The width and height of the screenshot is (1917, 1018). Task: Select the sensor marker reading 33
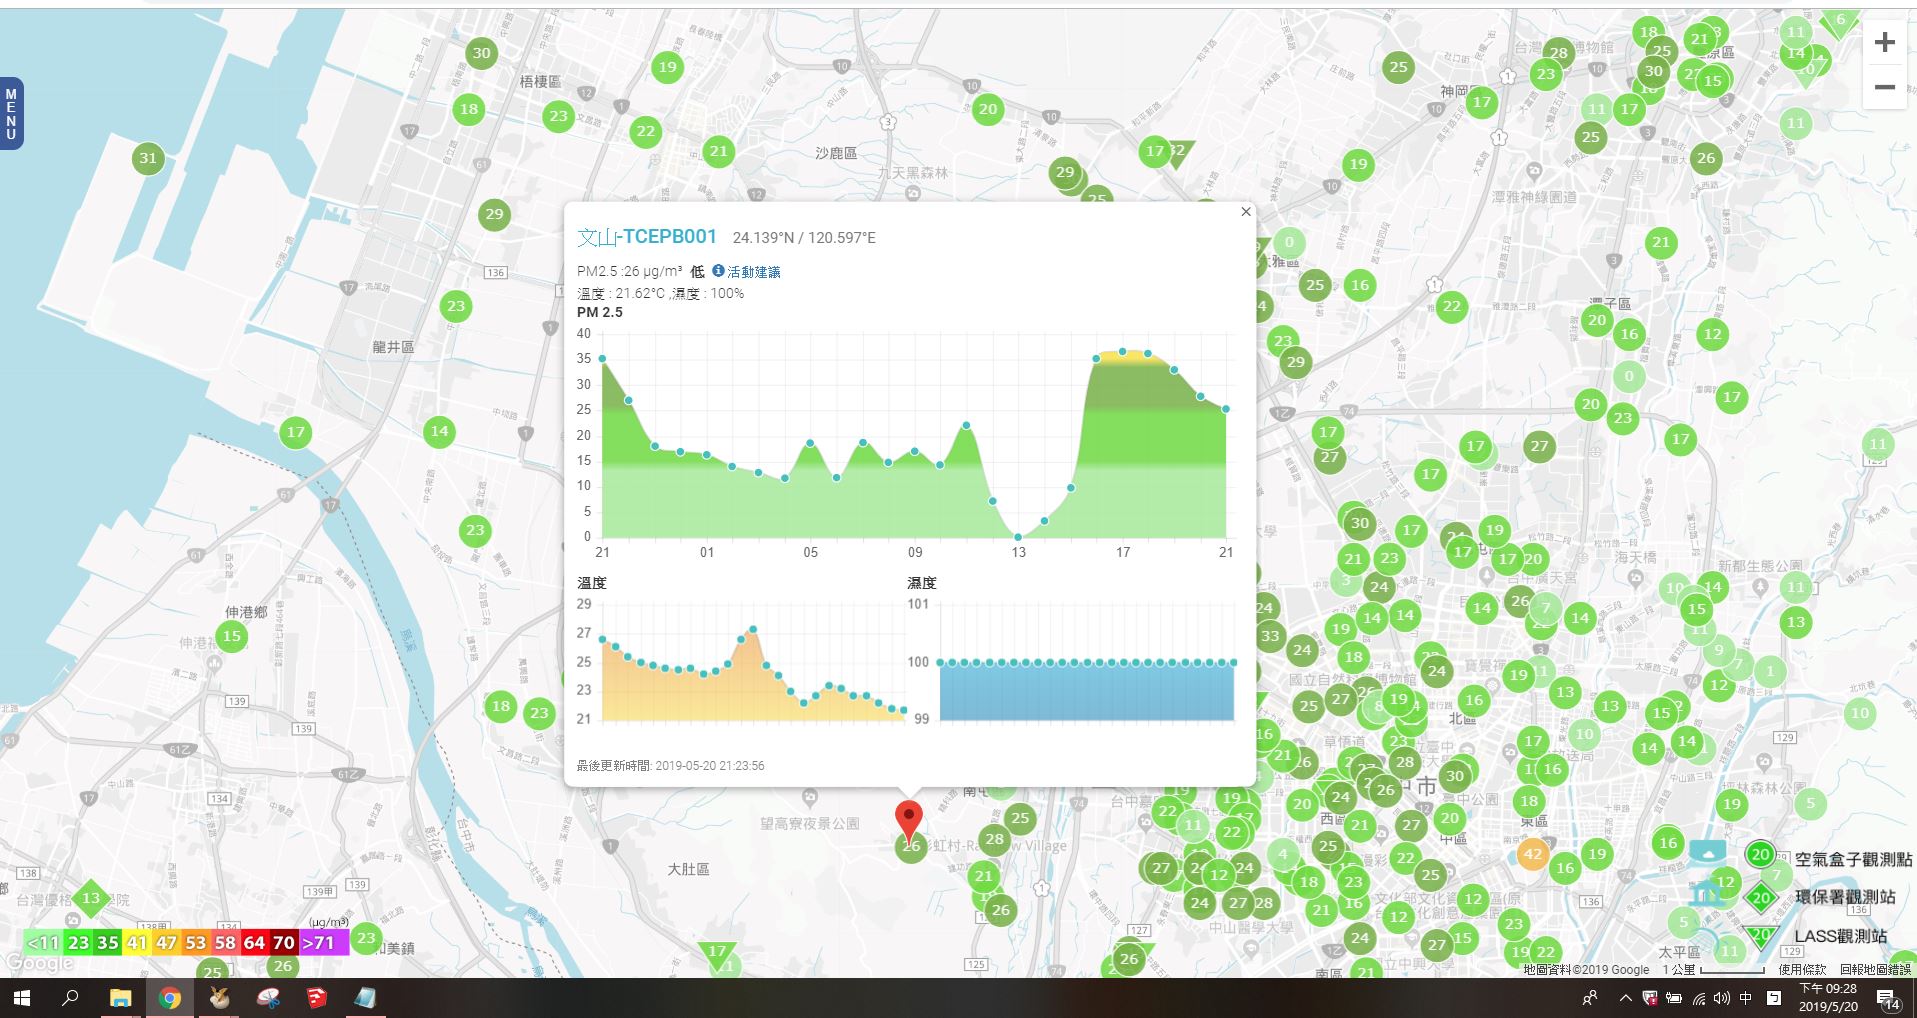[1270, 636]
